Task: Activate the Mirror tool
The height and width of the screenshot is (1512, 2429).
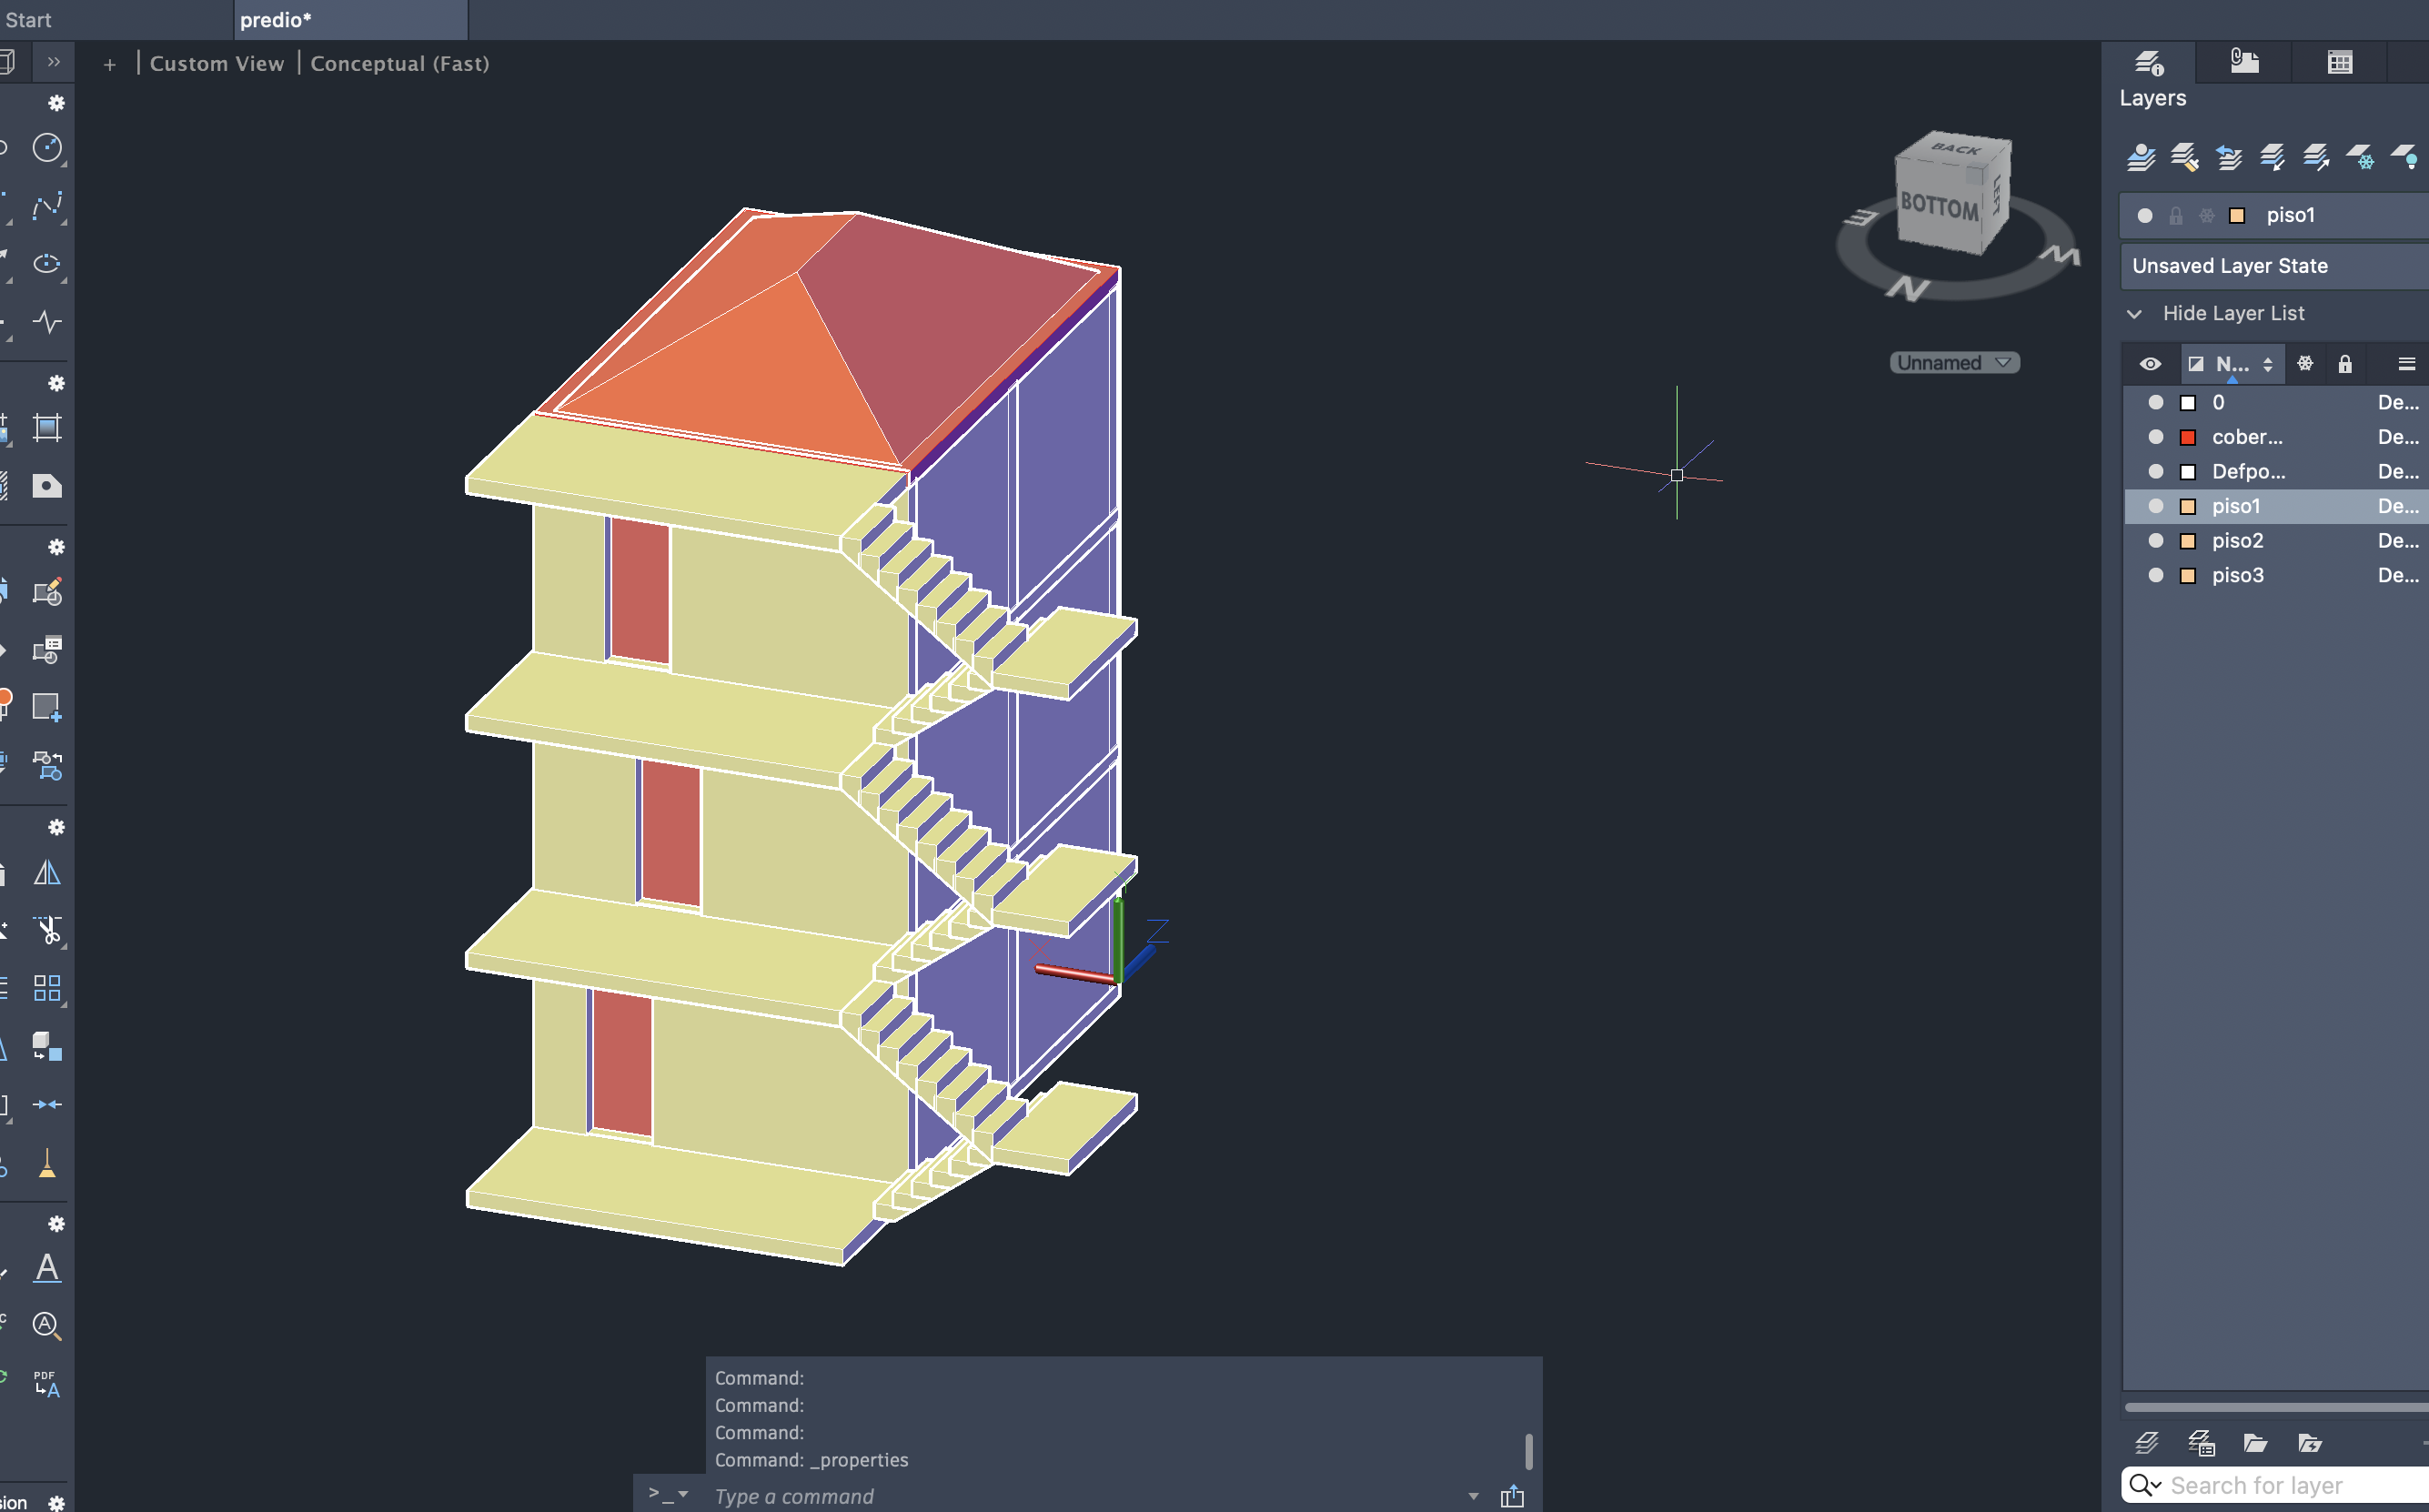Action: pyautogui.click(x=46, y=873)
